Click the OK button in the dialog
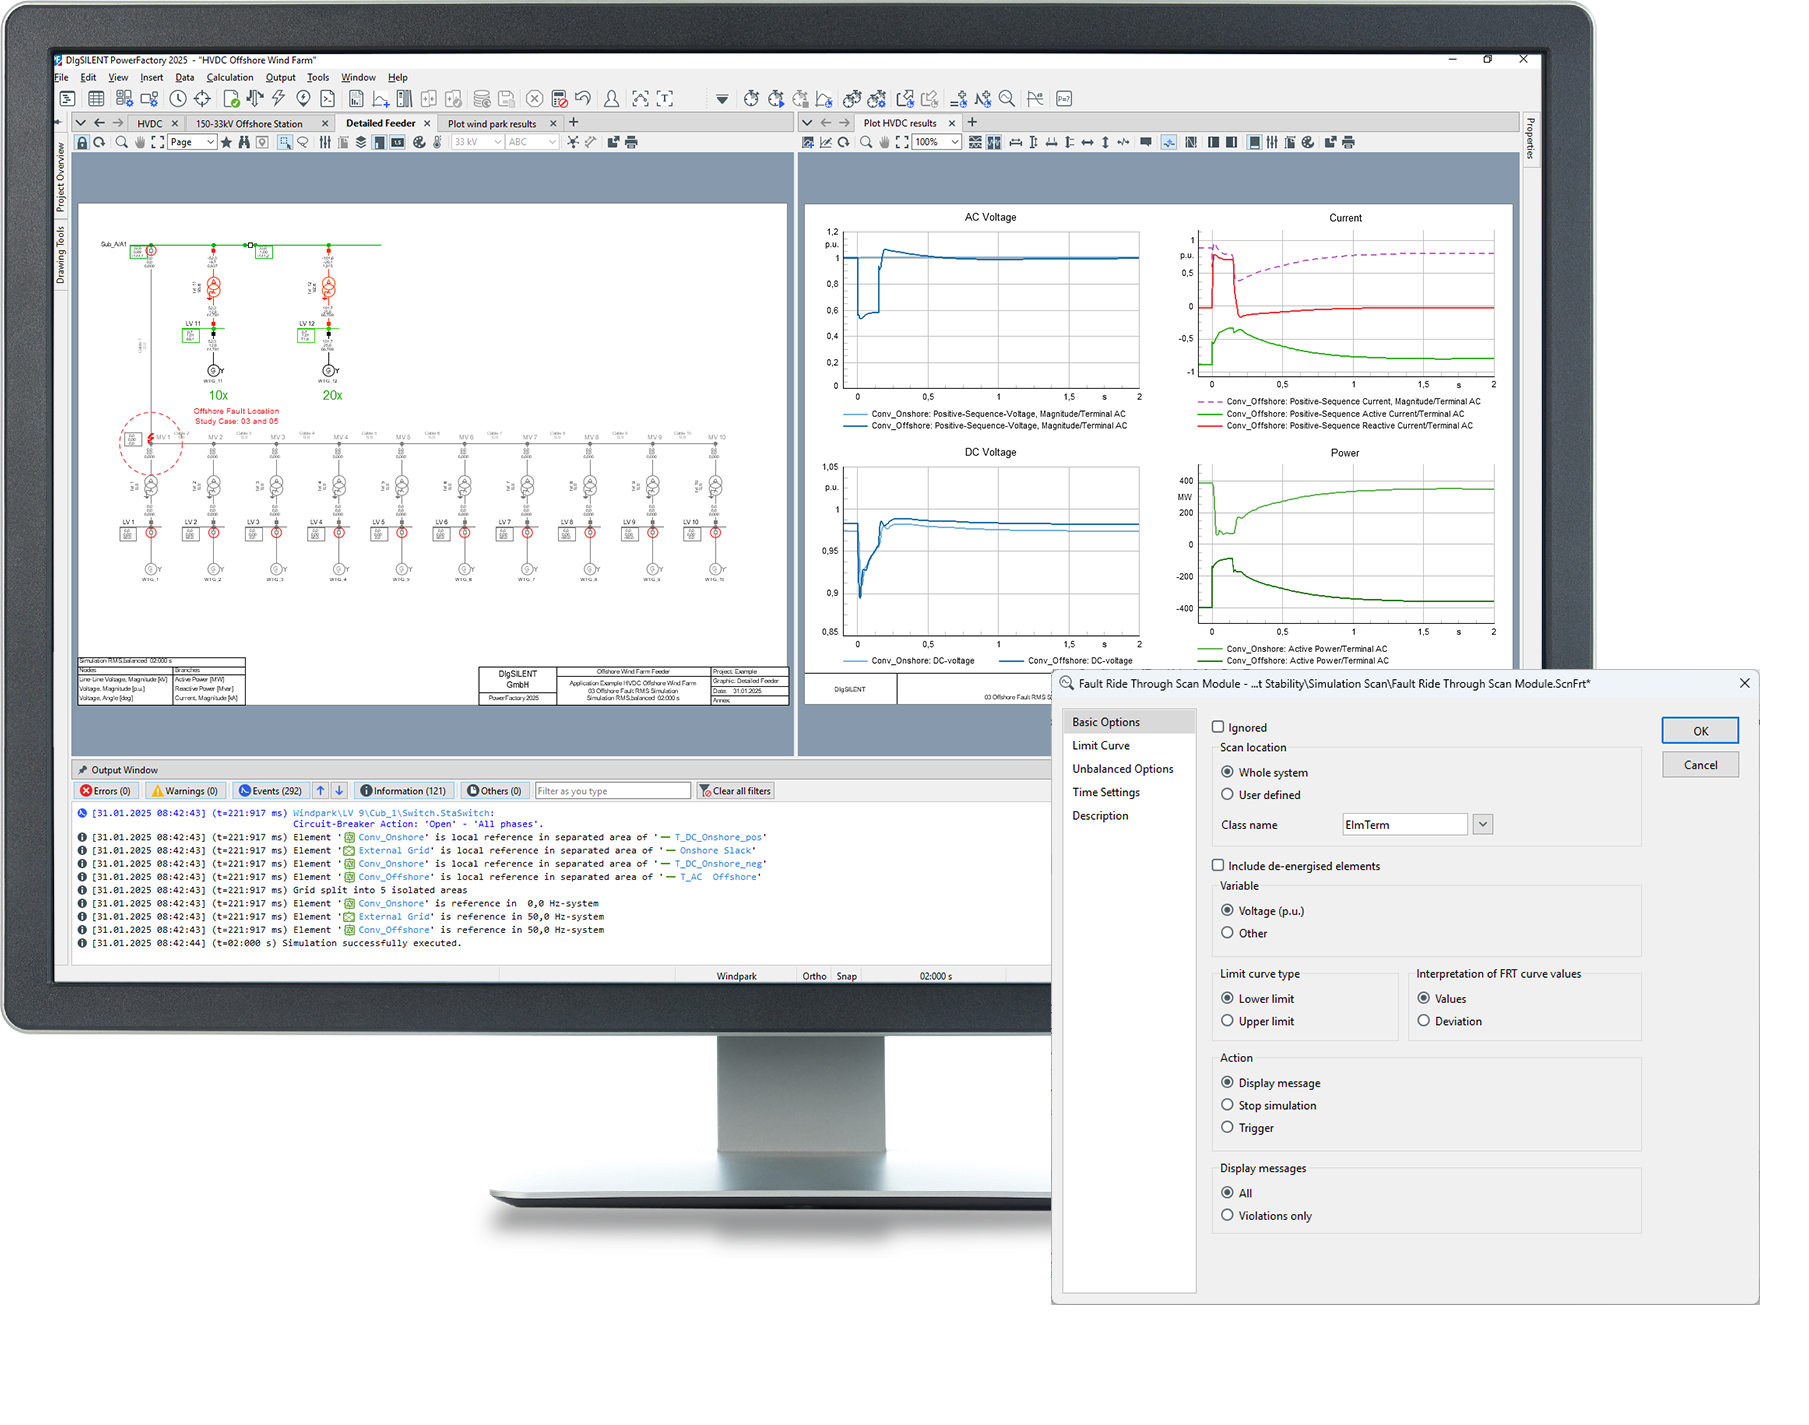 click(1700, 731)
